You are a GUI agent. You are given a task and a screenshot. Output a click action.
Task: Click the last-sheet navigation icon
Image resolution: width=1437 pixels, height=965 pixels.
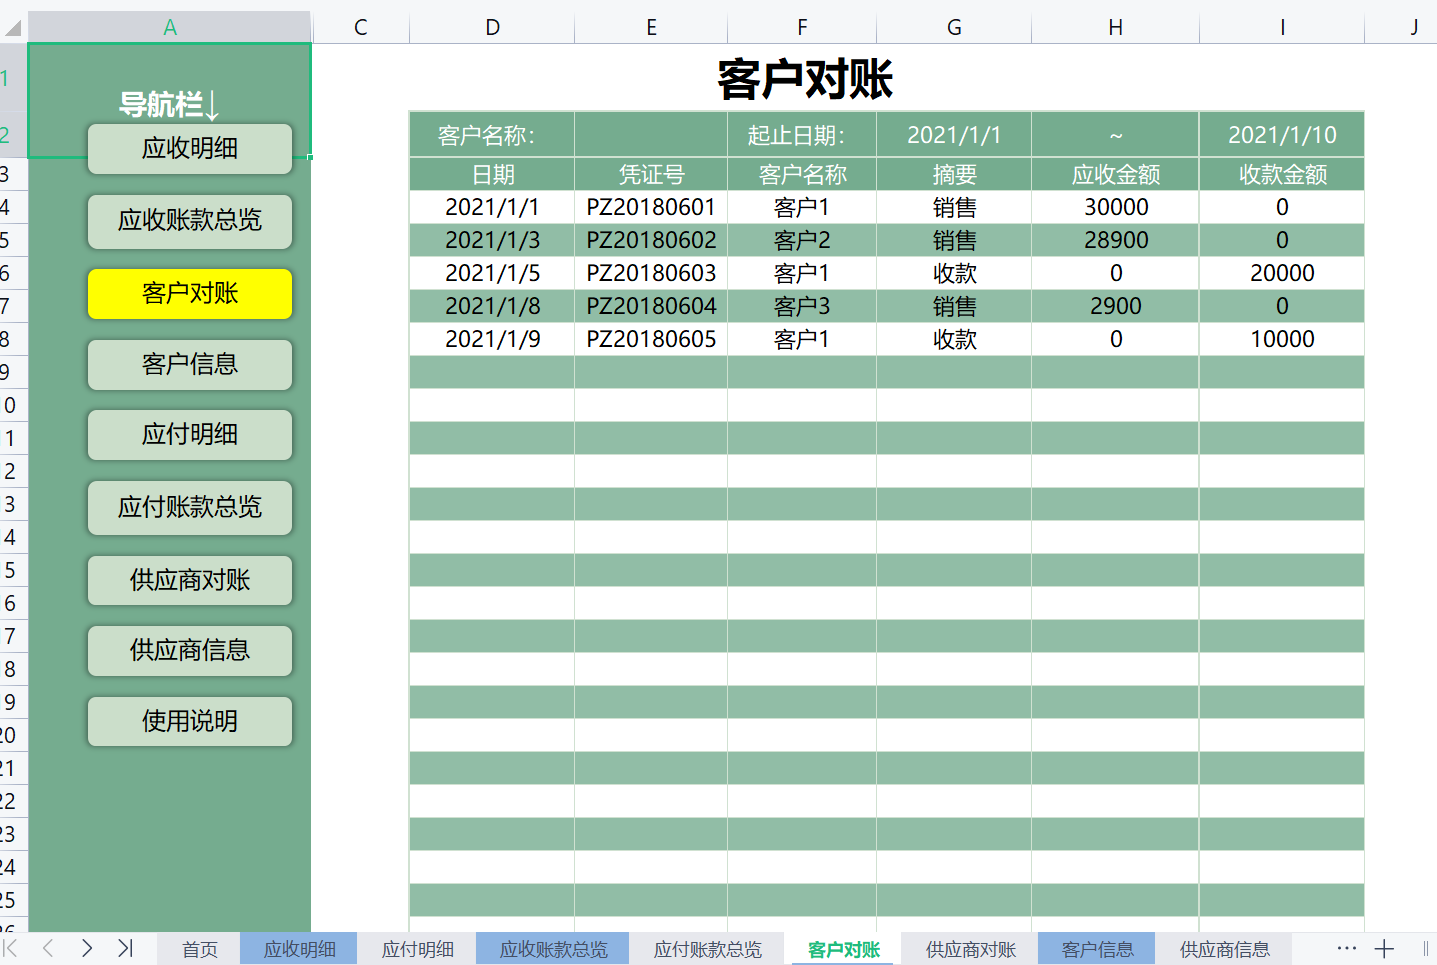tap(124, 948)
